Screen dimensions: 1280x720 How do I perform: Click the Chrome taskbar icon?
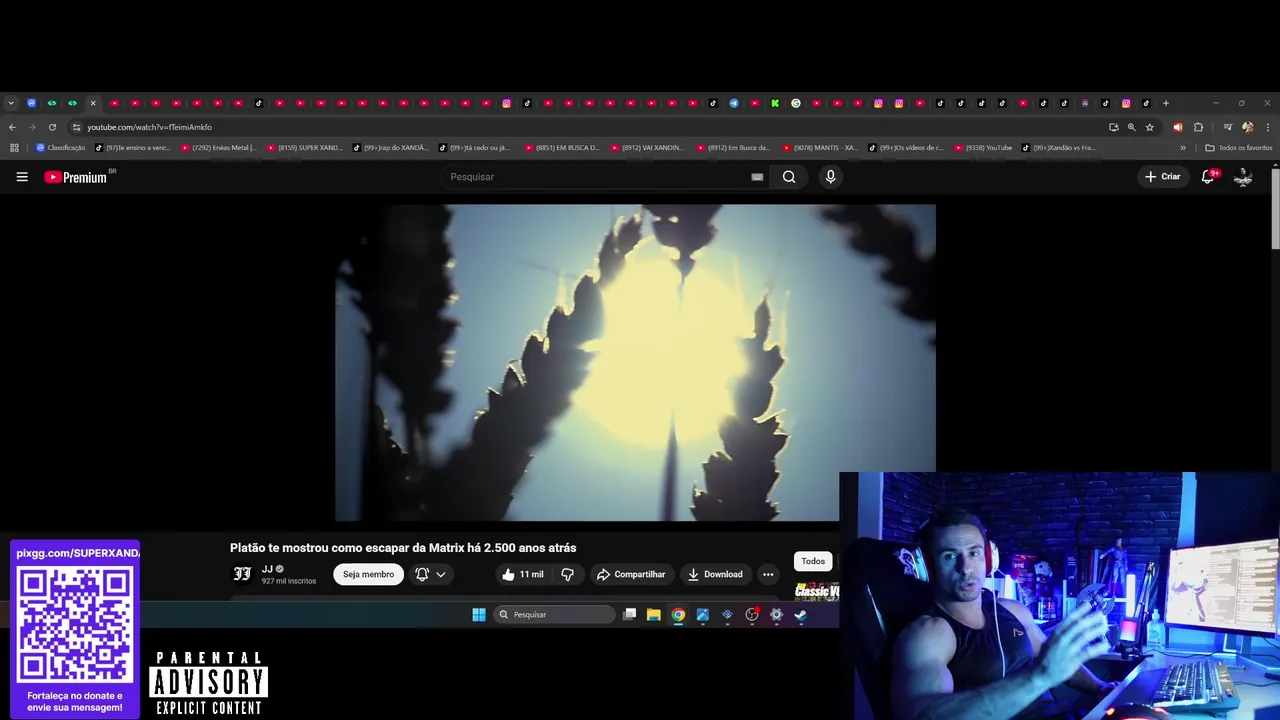[x=678, y=615]
